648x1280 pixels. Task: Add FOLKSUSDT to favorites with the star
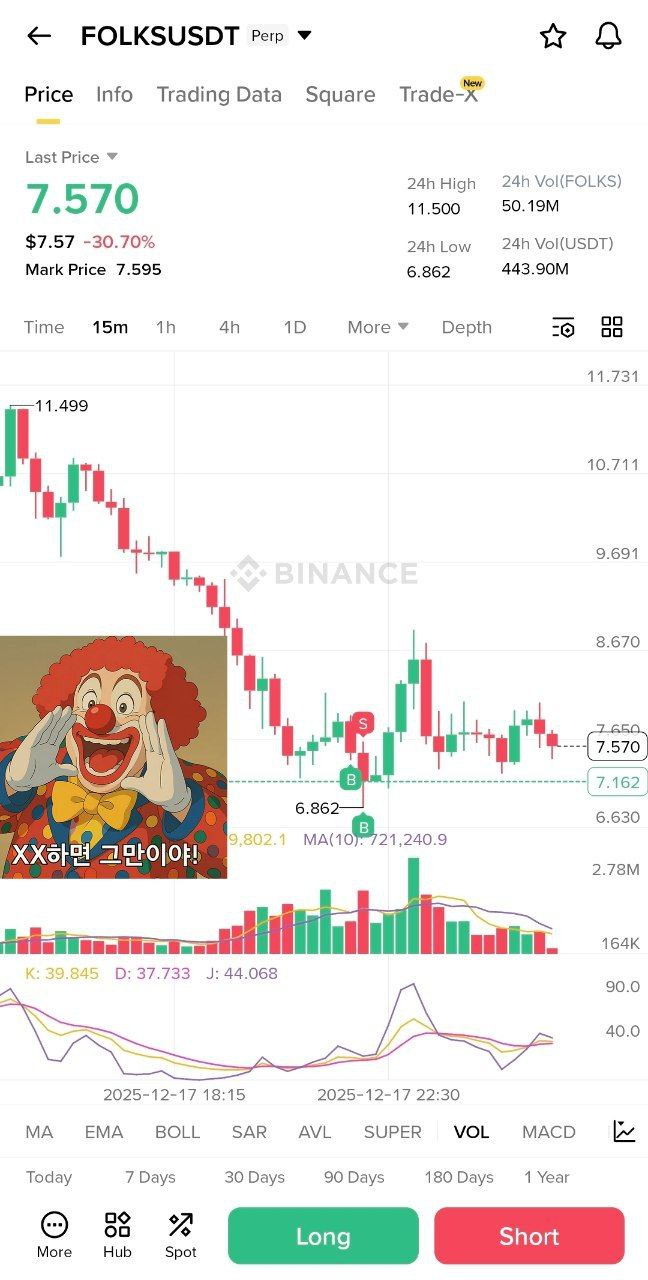click(553, 36)
